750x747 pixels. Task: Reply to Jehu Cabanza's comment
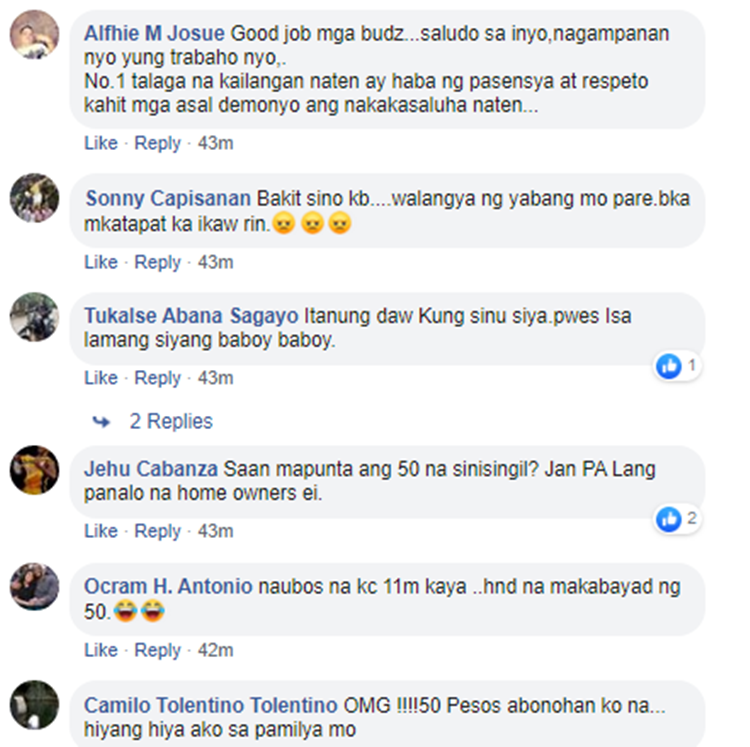coord(157,531)
